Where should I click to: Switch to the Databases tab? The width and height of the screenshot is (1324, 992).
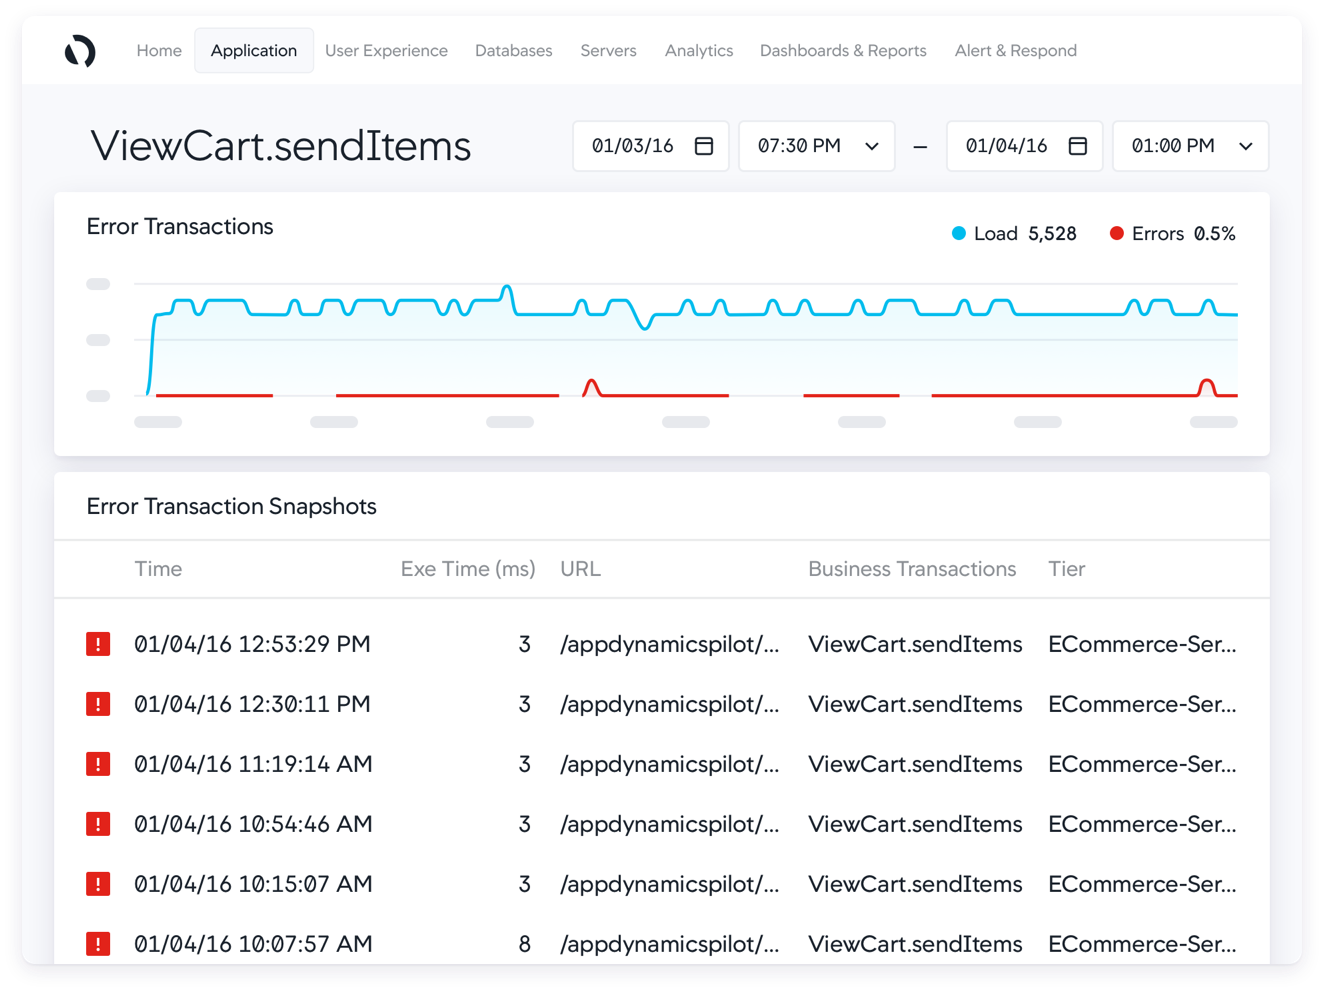tap(514, 51)
